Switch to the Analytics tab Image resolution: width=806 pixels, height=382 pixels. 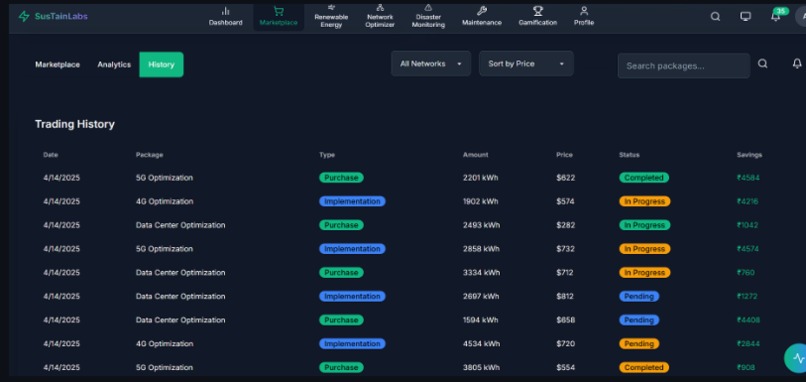click(114, 65)
